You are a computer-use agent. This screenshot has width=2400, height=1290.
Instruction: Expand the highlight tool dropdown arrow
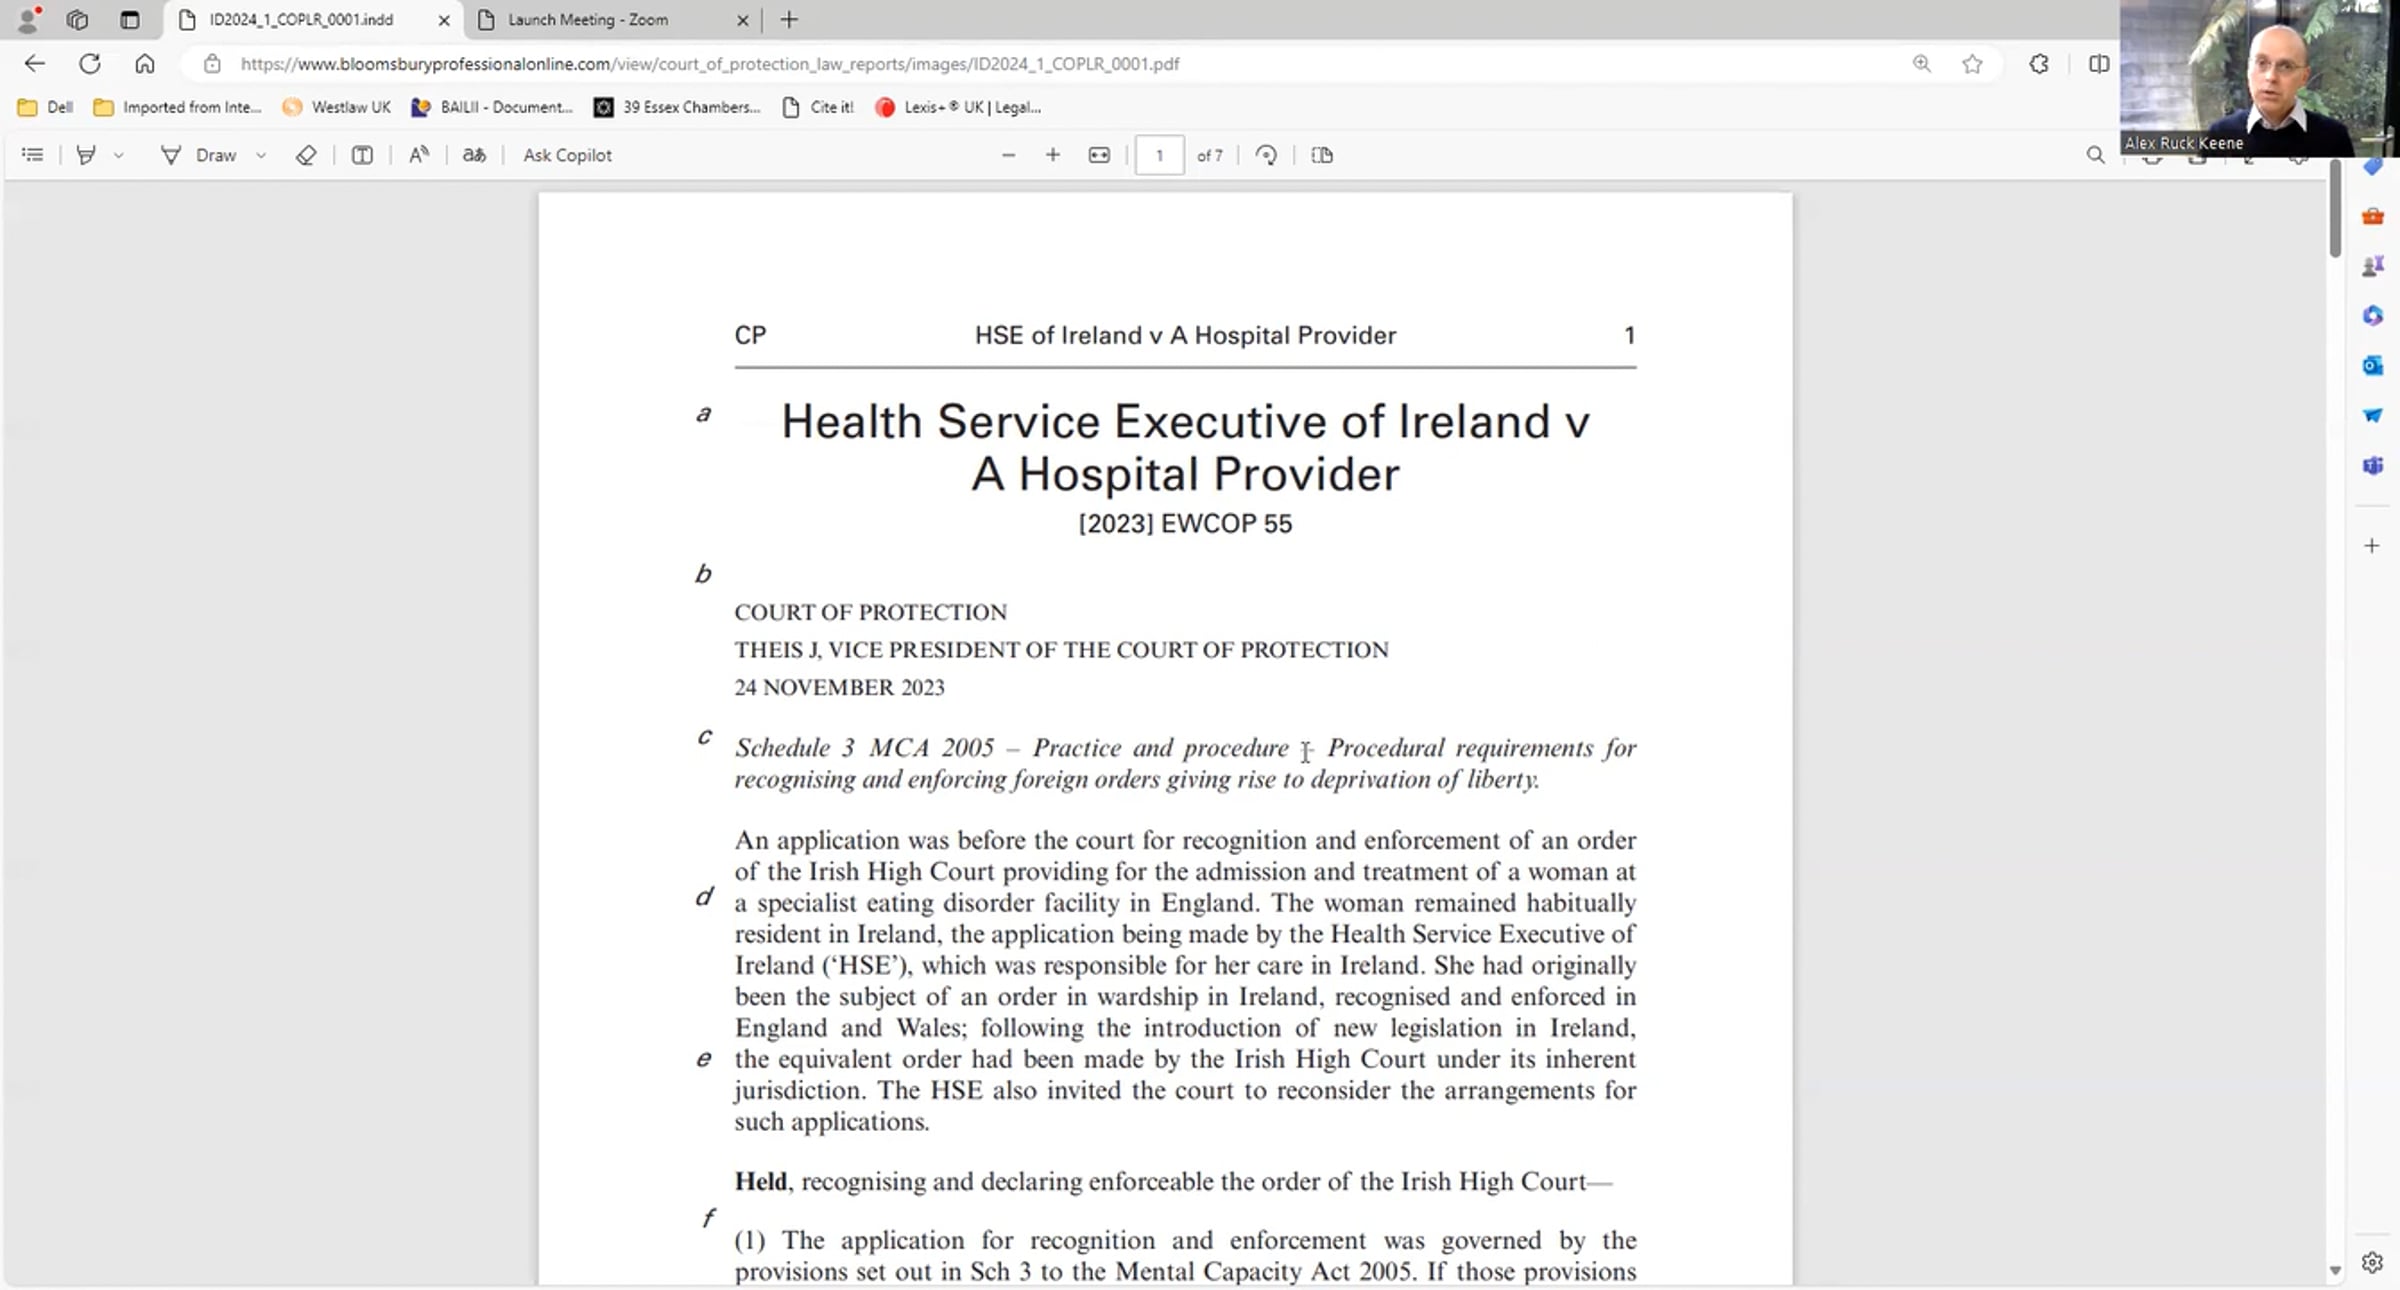tap(118, 155)
